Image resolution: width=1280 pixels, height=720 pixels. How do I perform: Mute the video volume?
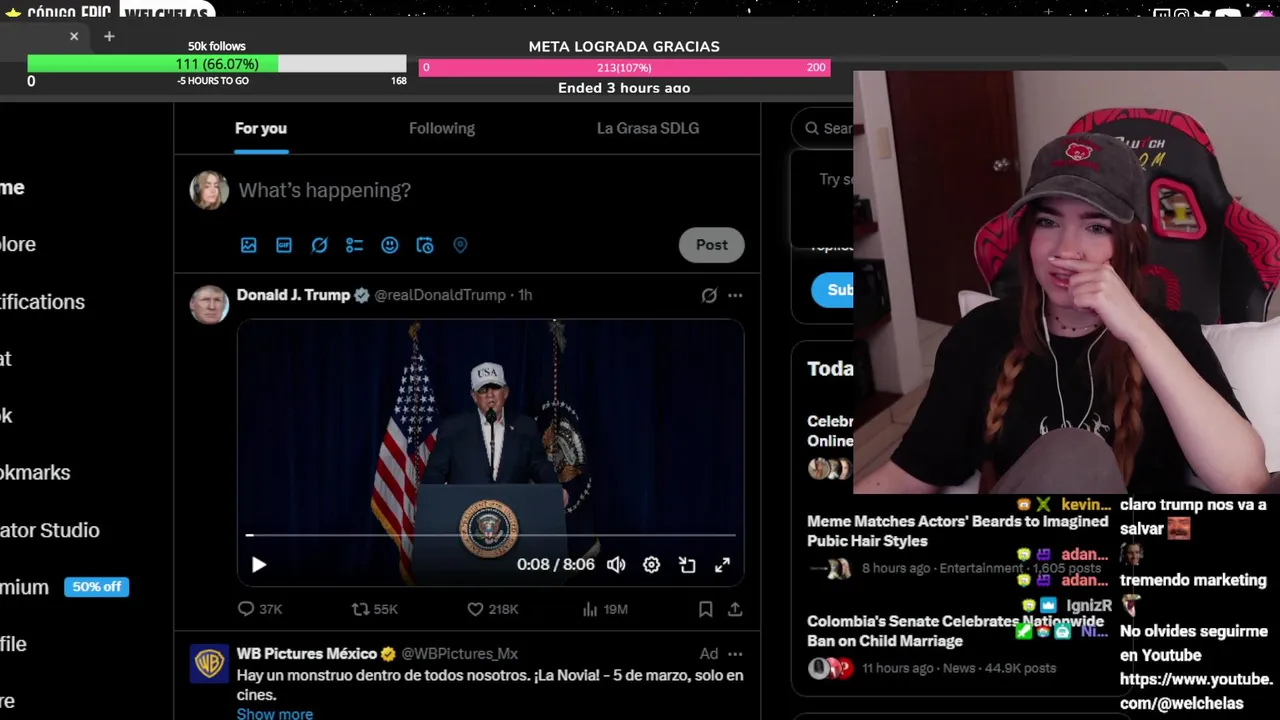pyautogui.click(x=616, y=565)
